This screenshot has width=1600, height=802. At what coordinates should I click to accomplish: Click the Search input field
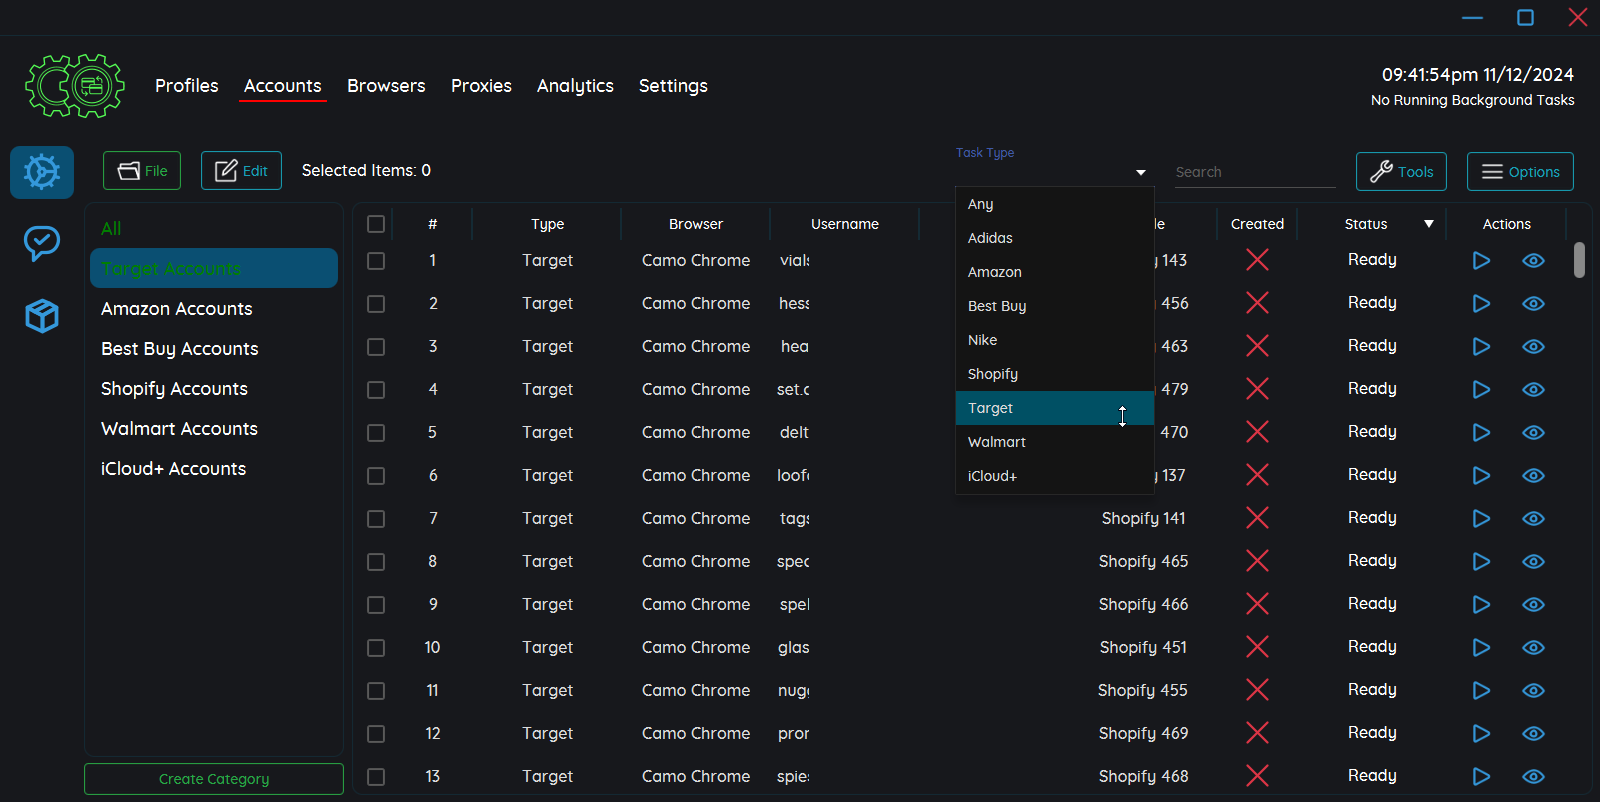tap(1254, 172)
